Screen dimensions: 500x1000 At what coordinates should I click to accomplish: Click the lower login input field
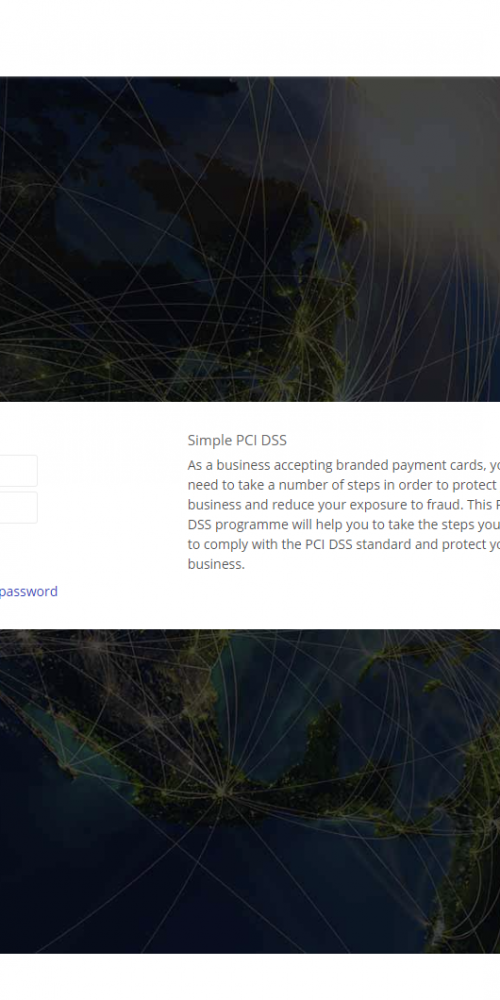pos(18,508)
